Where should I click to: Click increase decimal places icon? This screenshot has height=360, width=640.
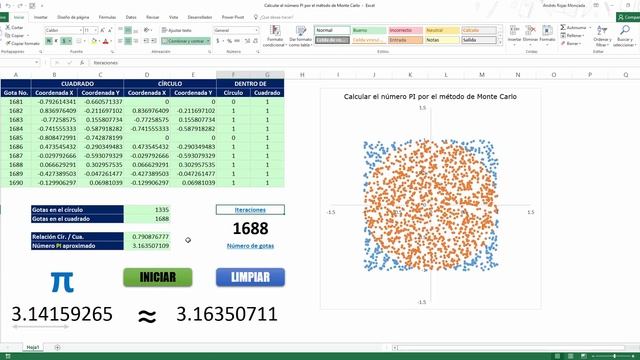(x=247, y=41)
